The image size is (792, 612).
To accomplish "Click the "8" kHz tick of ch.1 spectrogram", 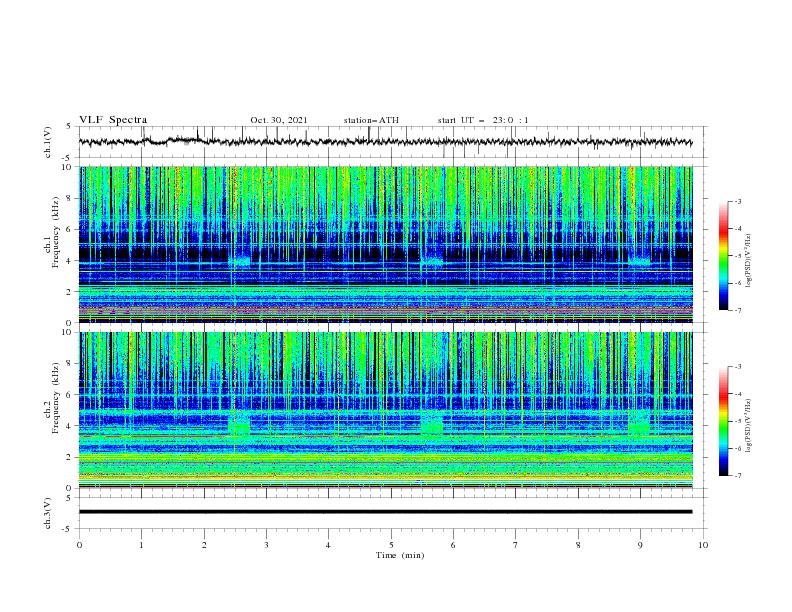I will [x=70, y=198].
